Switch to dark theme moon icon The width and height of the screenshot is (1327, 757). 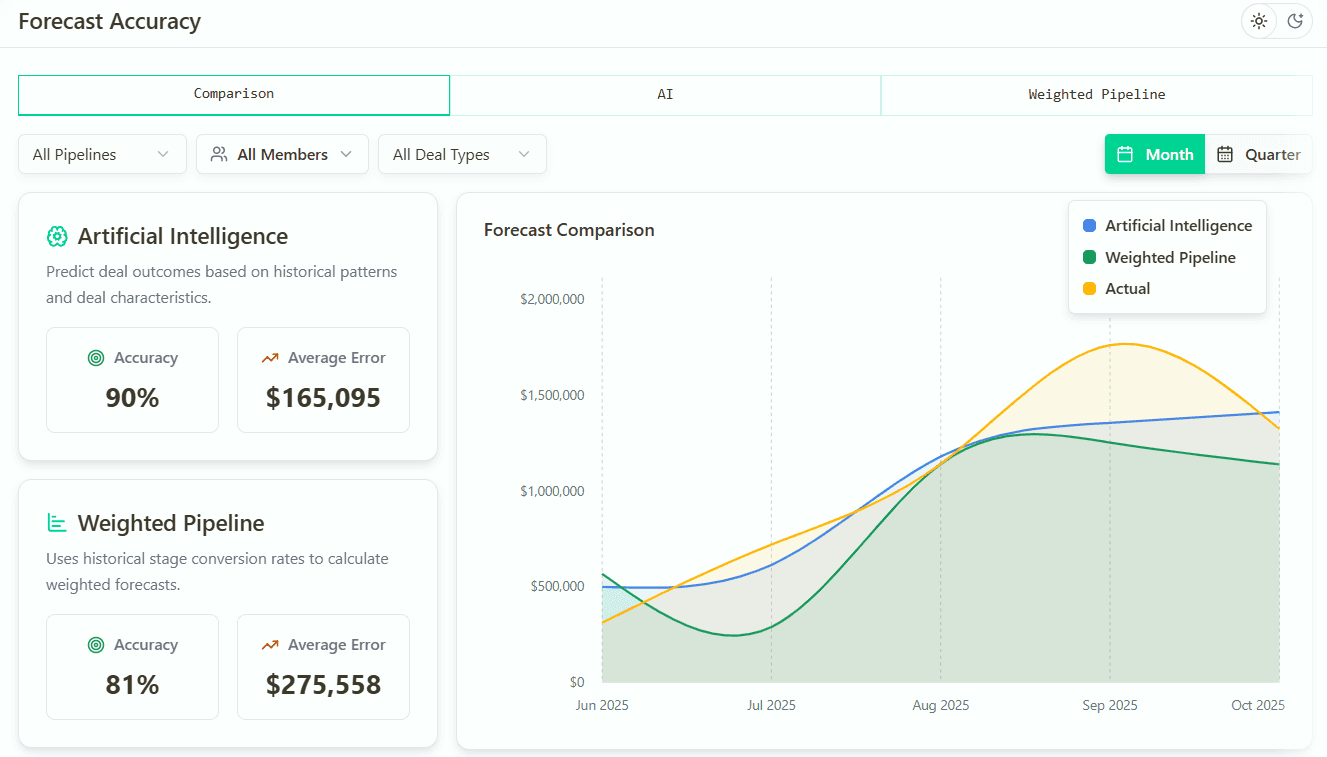1295,21
